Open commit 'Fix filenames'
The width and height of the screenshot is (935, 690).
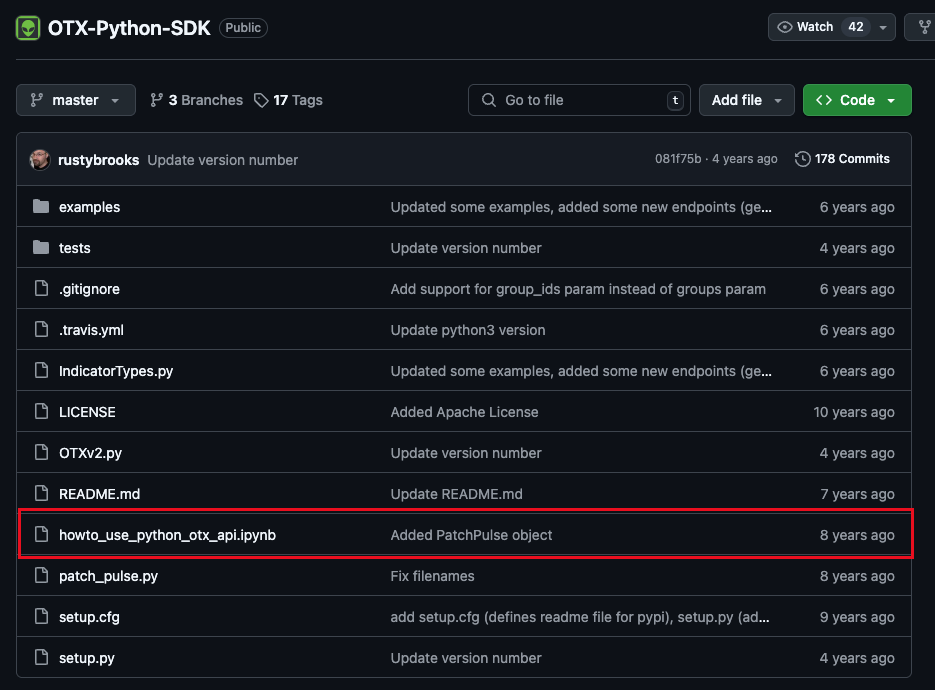pyautogui.click(x=432, y=576)
